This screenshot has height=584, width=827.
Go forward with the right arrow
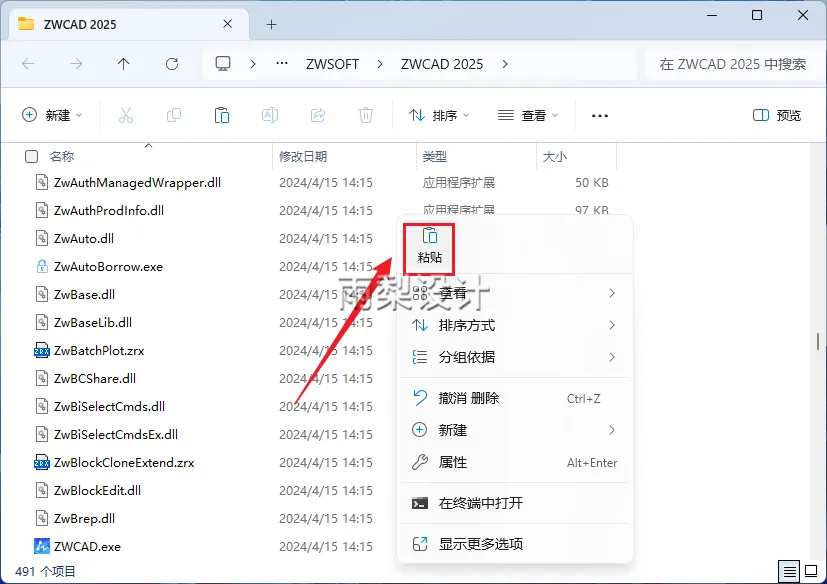coord(76,64)
